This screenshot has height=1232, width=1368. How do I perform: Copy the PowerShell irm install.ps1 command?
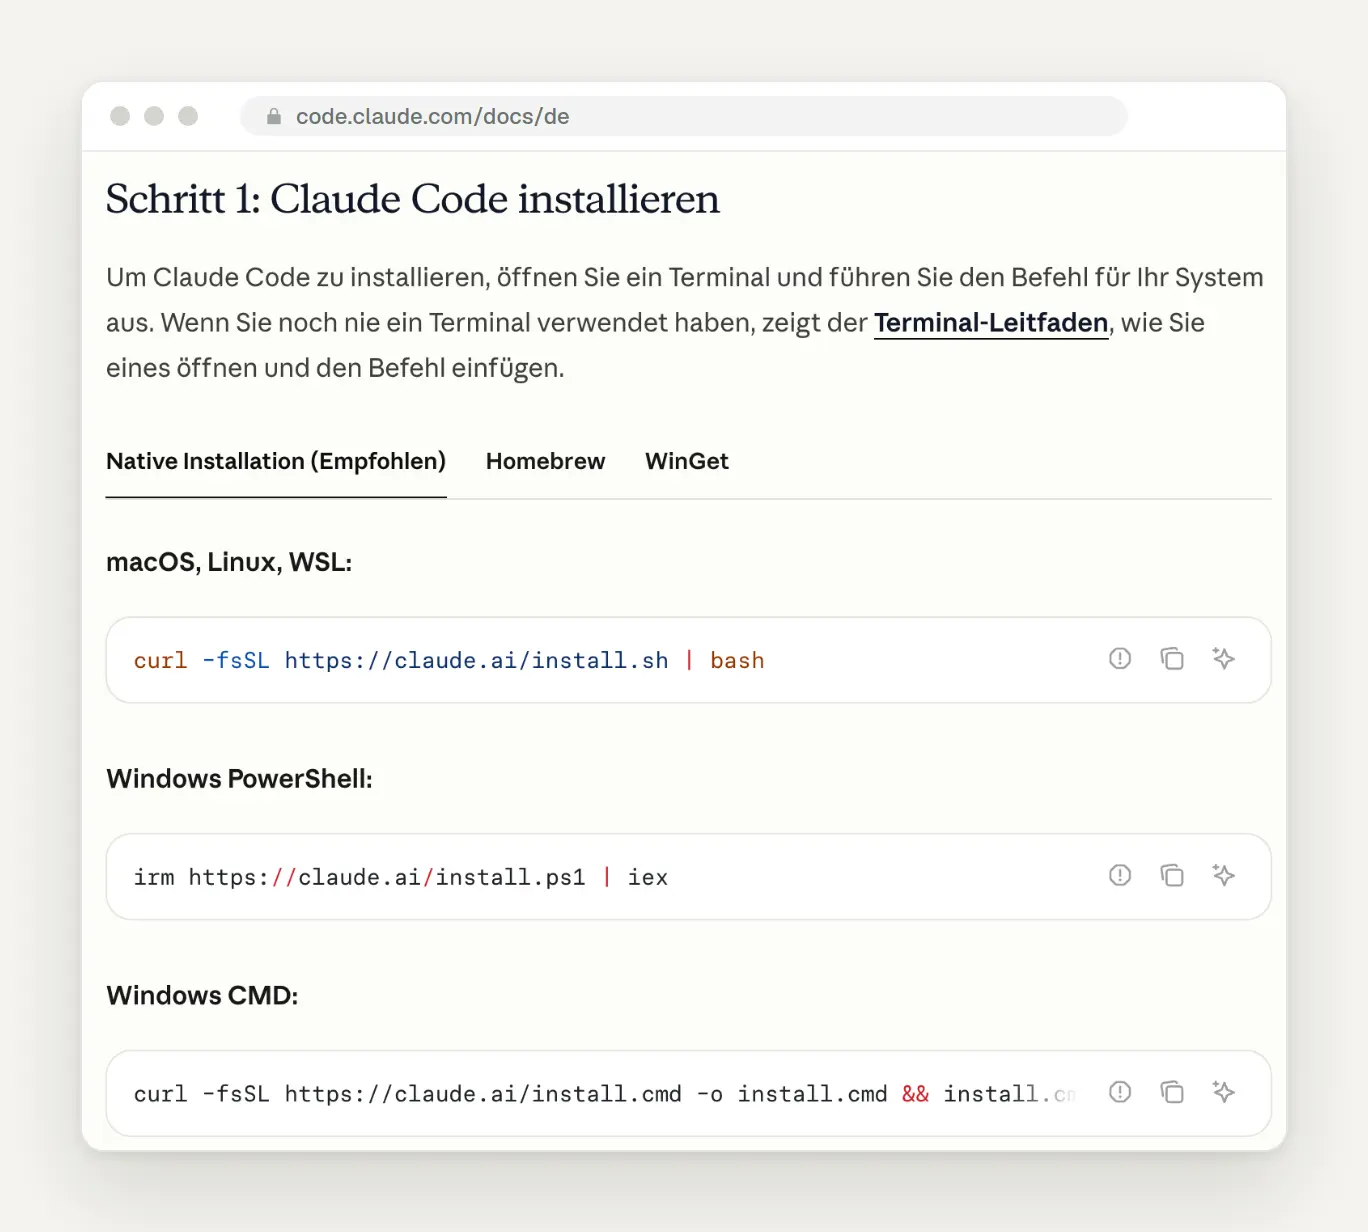(1172, 876)
